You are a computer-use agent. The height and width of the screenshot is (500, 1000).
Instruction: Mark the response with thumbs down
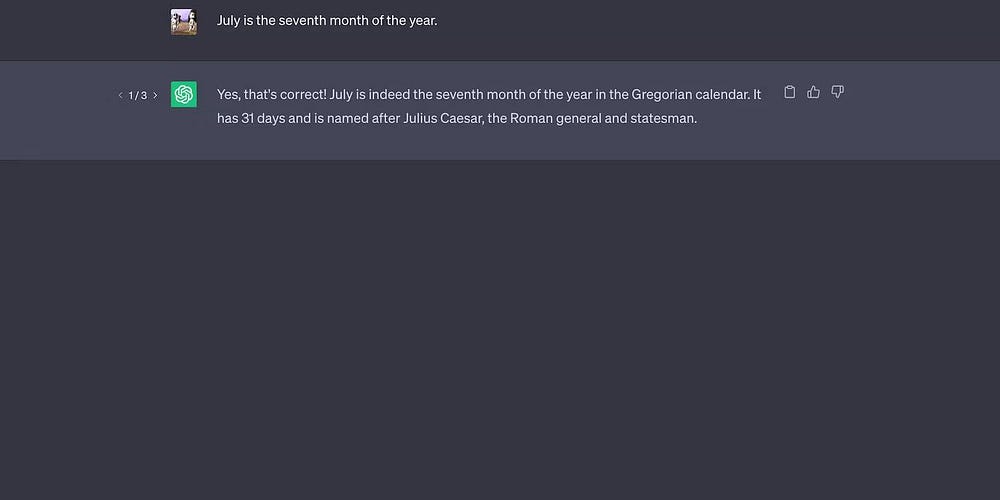pos(837,92)
